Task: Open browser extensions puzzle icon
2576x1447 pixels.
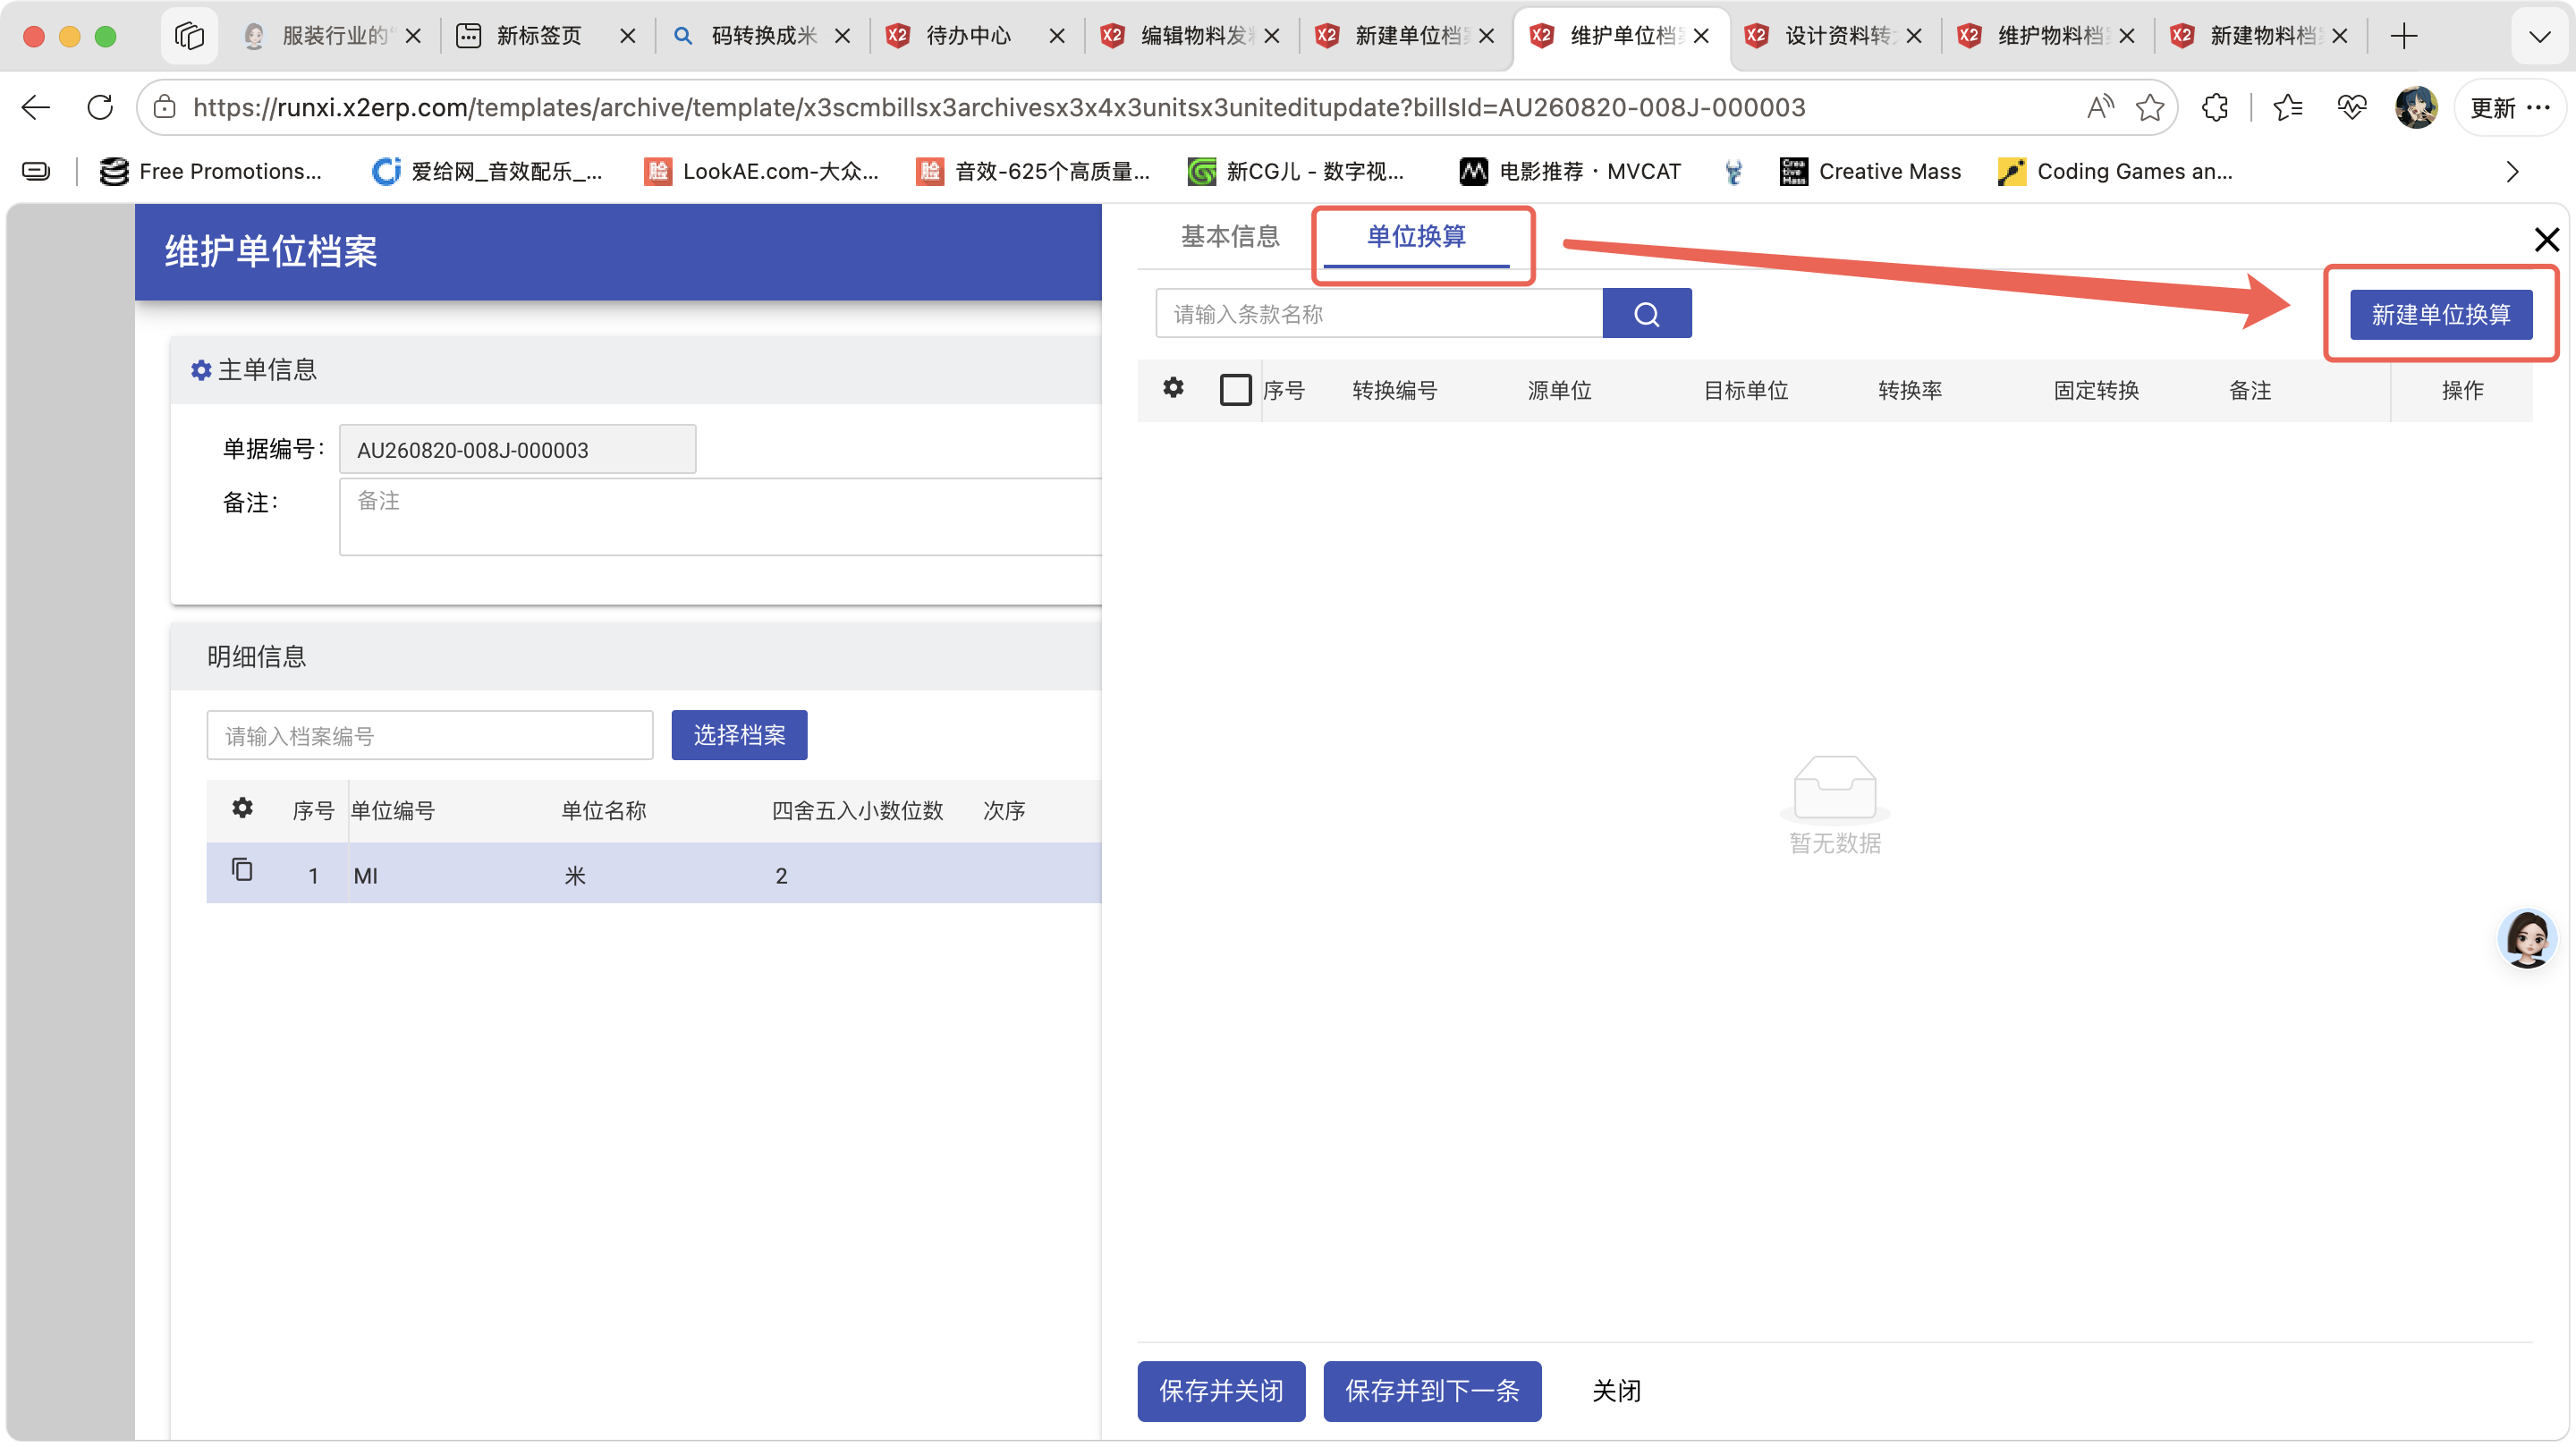Action: click(x=2215, y=108)
